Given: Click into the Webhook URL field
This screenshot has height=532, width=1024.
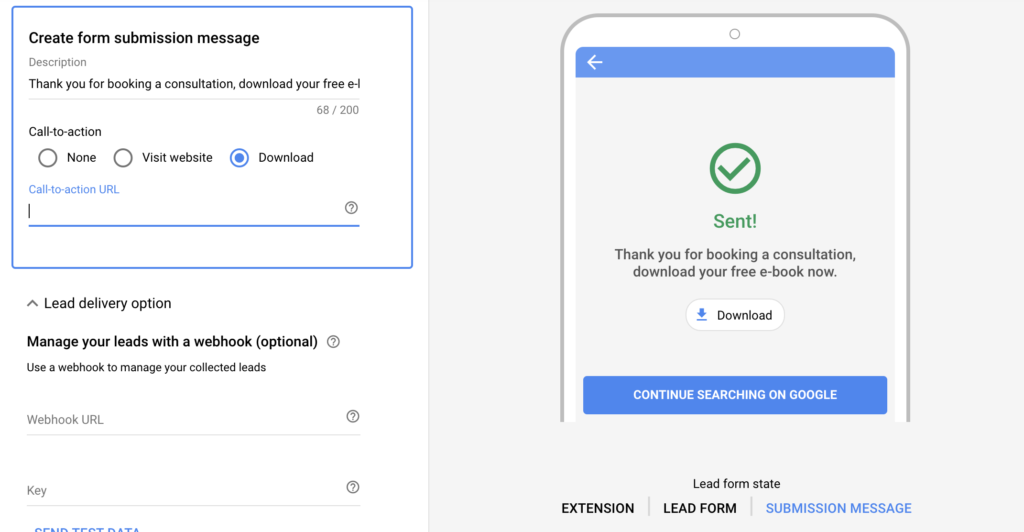Looking at the screenshot, I should 185,419.
